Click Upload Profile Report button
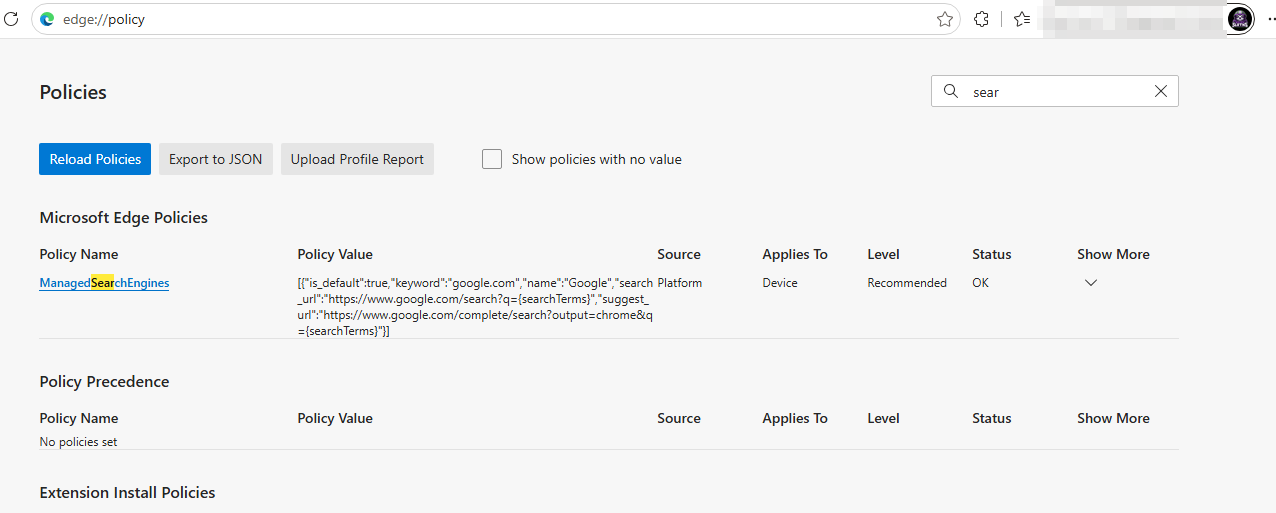Viewport: 1276px width, 513px height. point(357,159)
